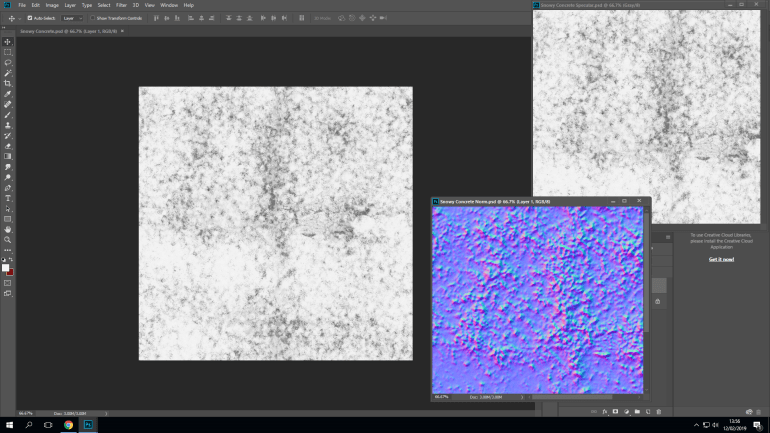The image size is (770, 433).
Task: Select the Eraser tool
Action: click(x=7, y=146)
